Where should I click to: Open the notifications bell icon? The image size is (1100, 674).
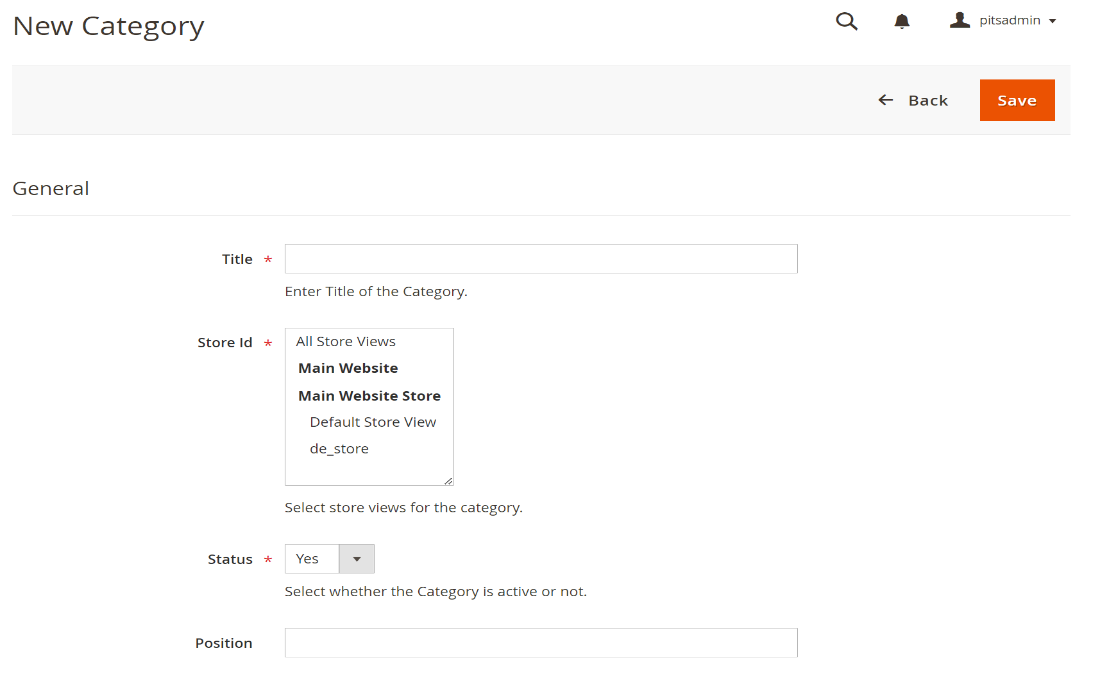(902, 21)
